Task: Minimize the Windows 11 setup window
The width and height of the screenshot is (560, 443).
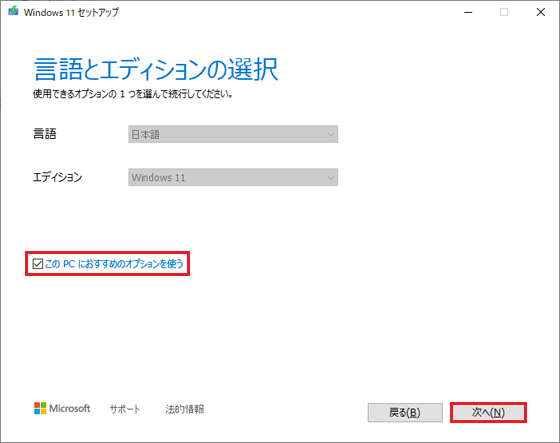Action: [468, 13]
